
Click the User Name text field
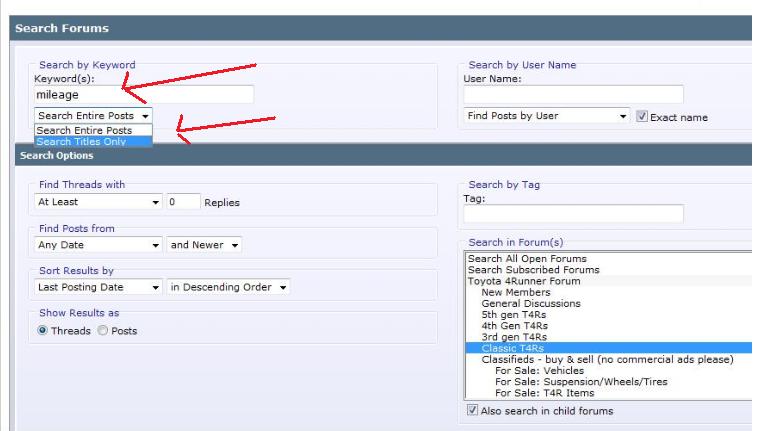(573, 94)
